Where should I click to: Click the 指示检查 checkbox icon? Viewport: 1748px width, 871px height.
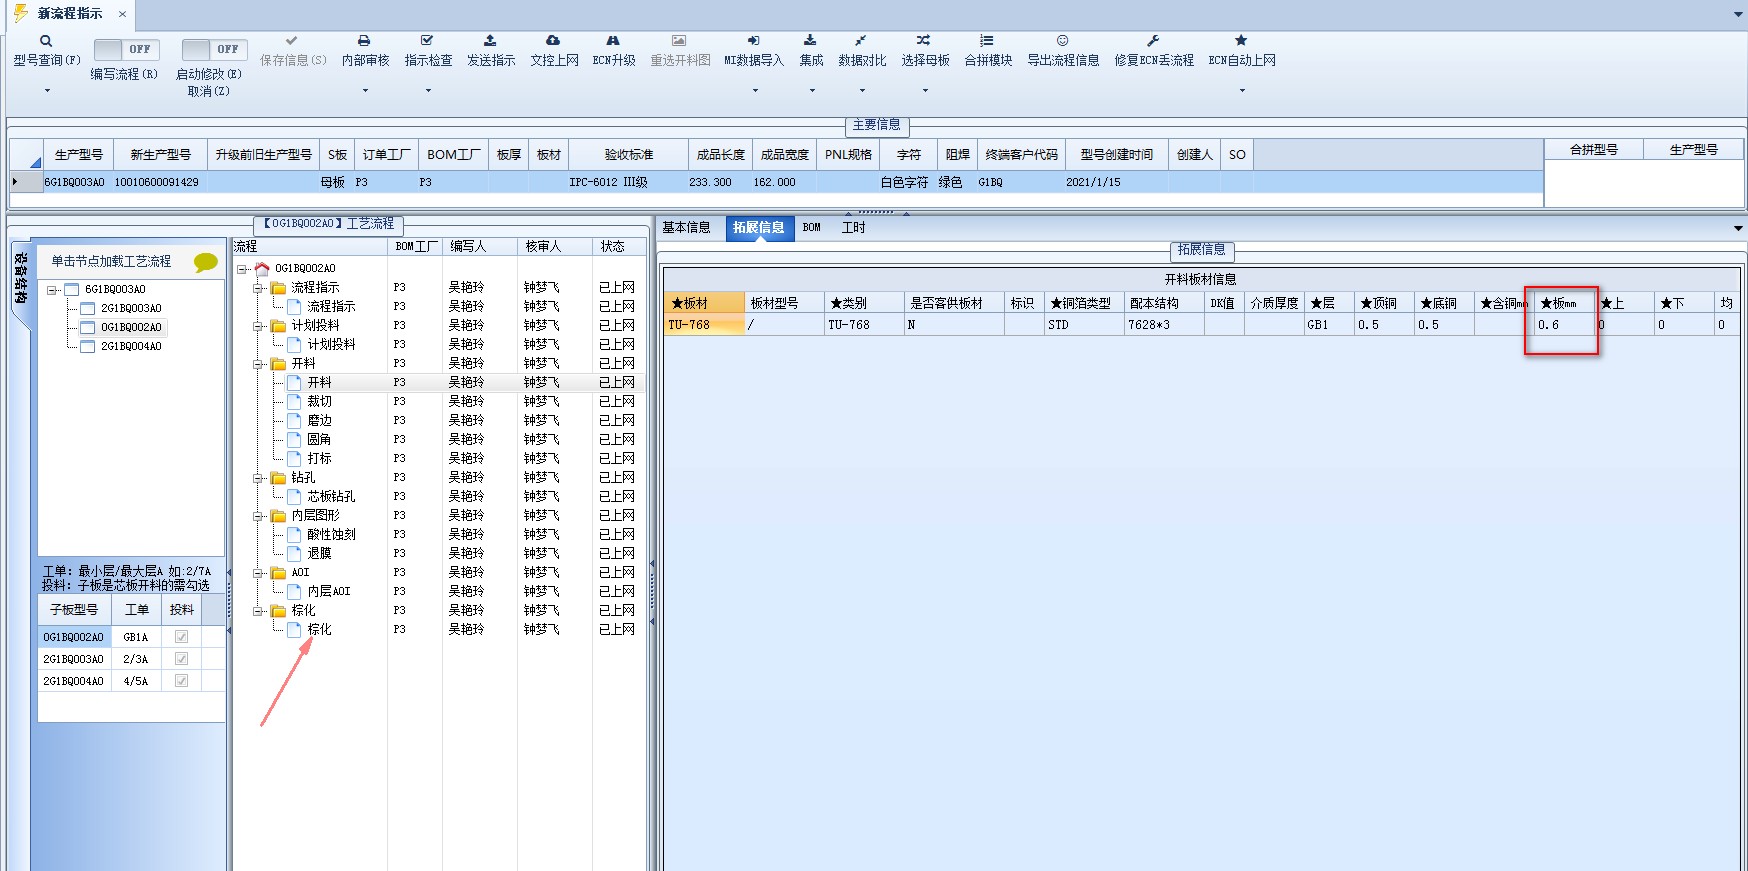click(x=427, y=41)
